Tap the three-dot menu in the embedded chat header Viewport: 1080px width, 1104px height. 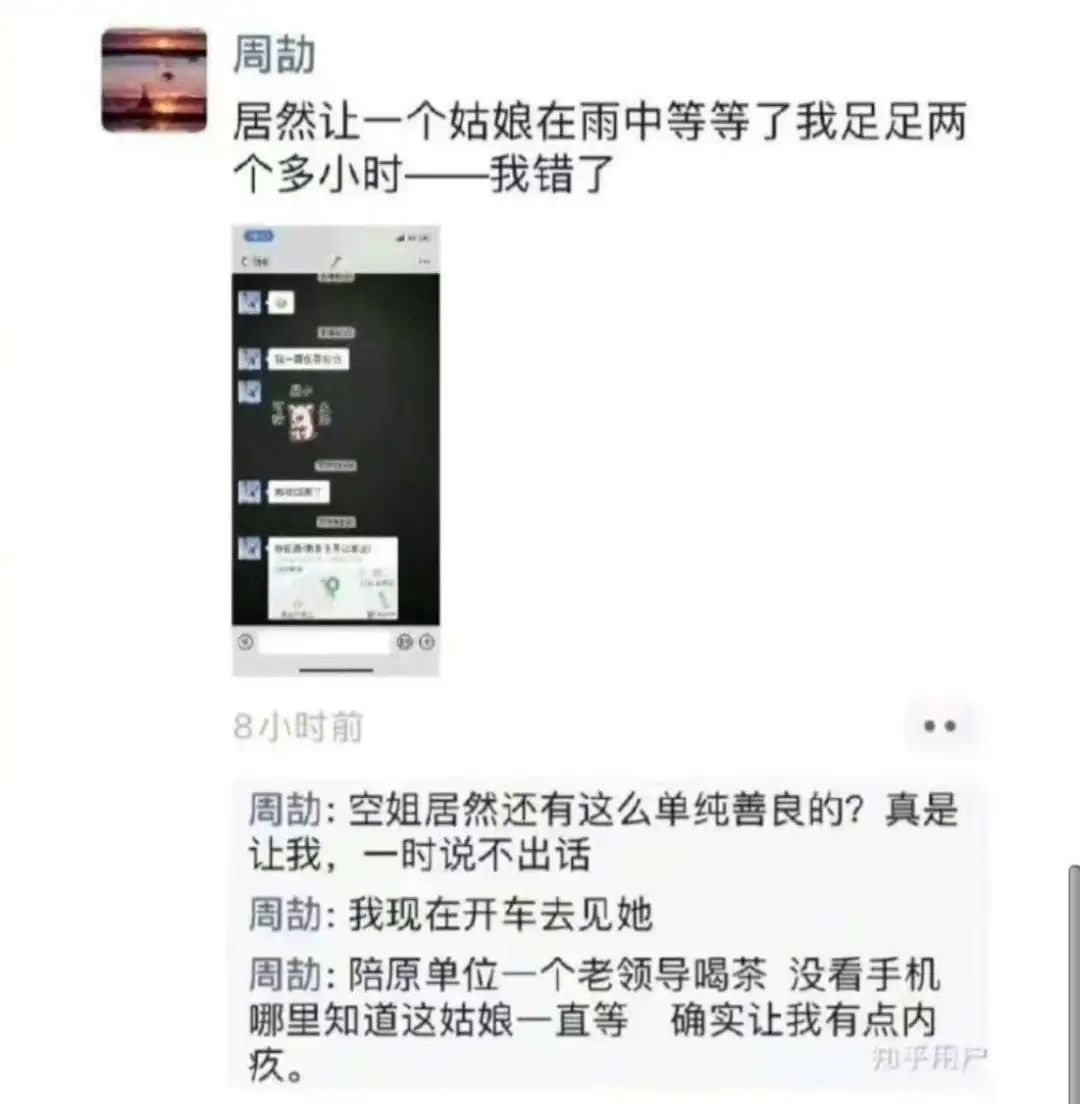click(425, 261)
